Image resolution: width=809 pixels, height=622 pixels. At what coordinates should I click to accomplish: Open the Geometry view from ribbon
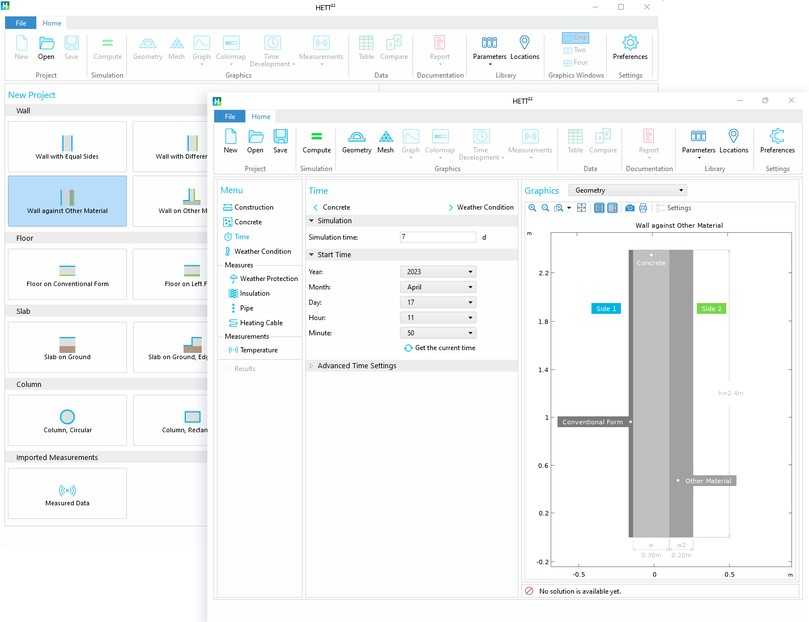357,140
